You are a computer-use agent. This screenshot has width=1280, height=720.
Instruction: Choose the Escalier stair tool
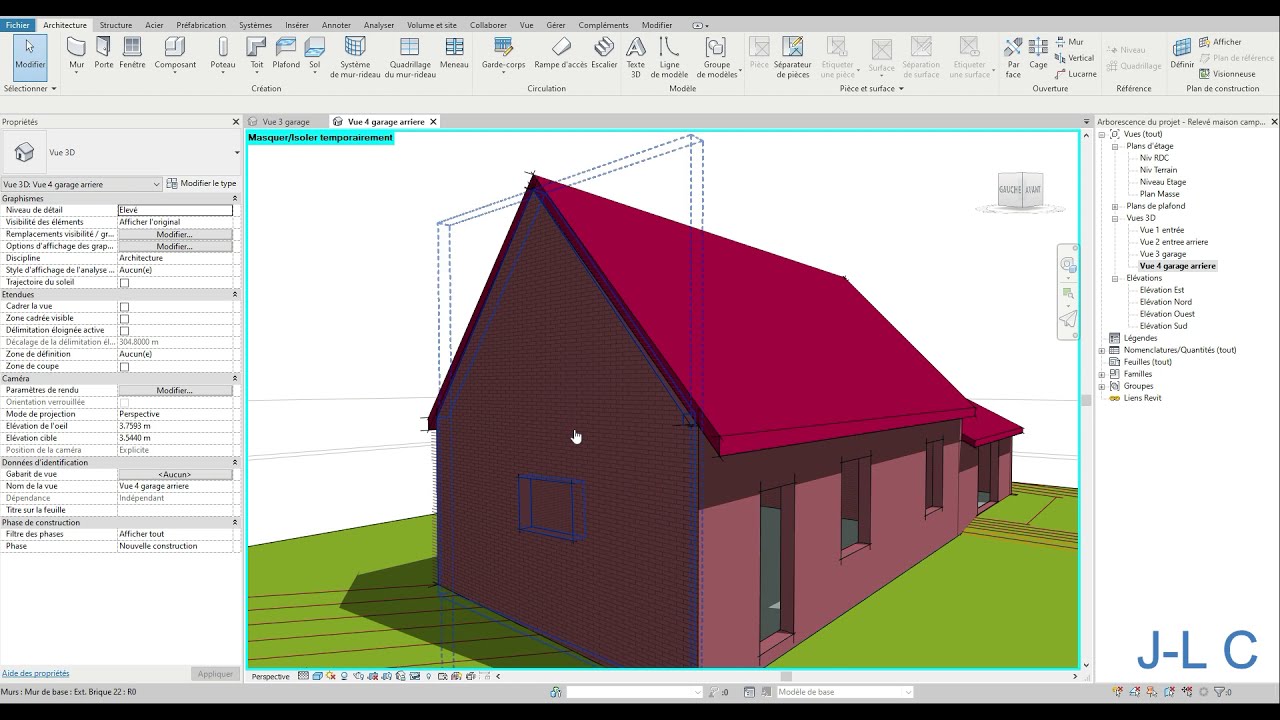tap(604, 54)
